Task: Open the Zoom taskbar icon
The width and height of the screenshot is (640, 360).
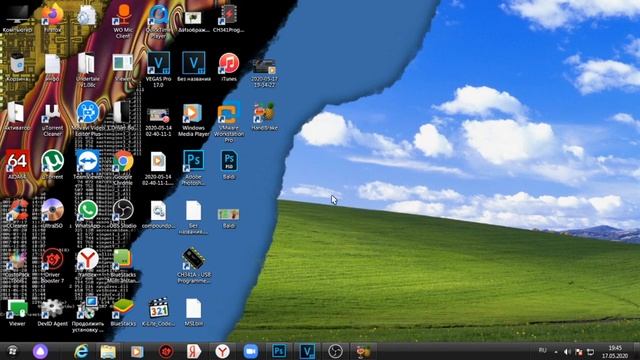Action: pos(251,351)
